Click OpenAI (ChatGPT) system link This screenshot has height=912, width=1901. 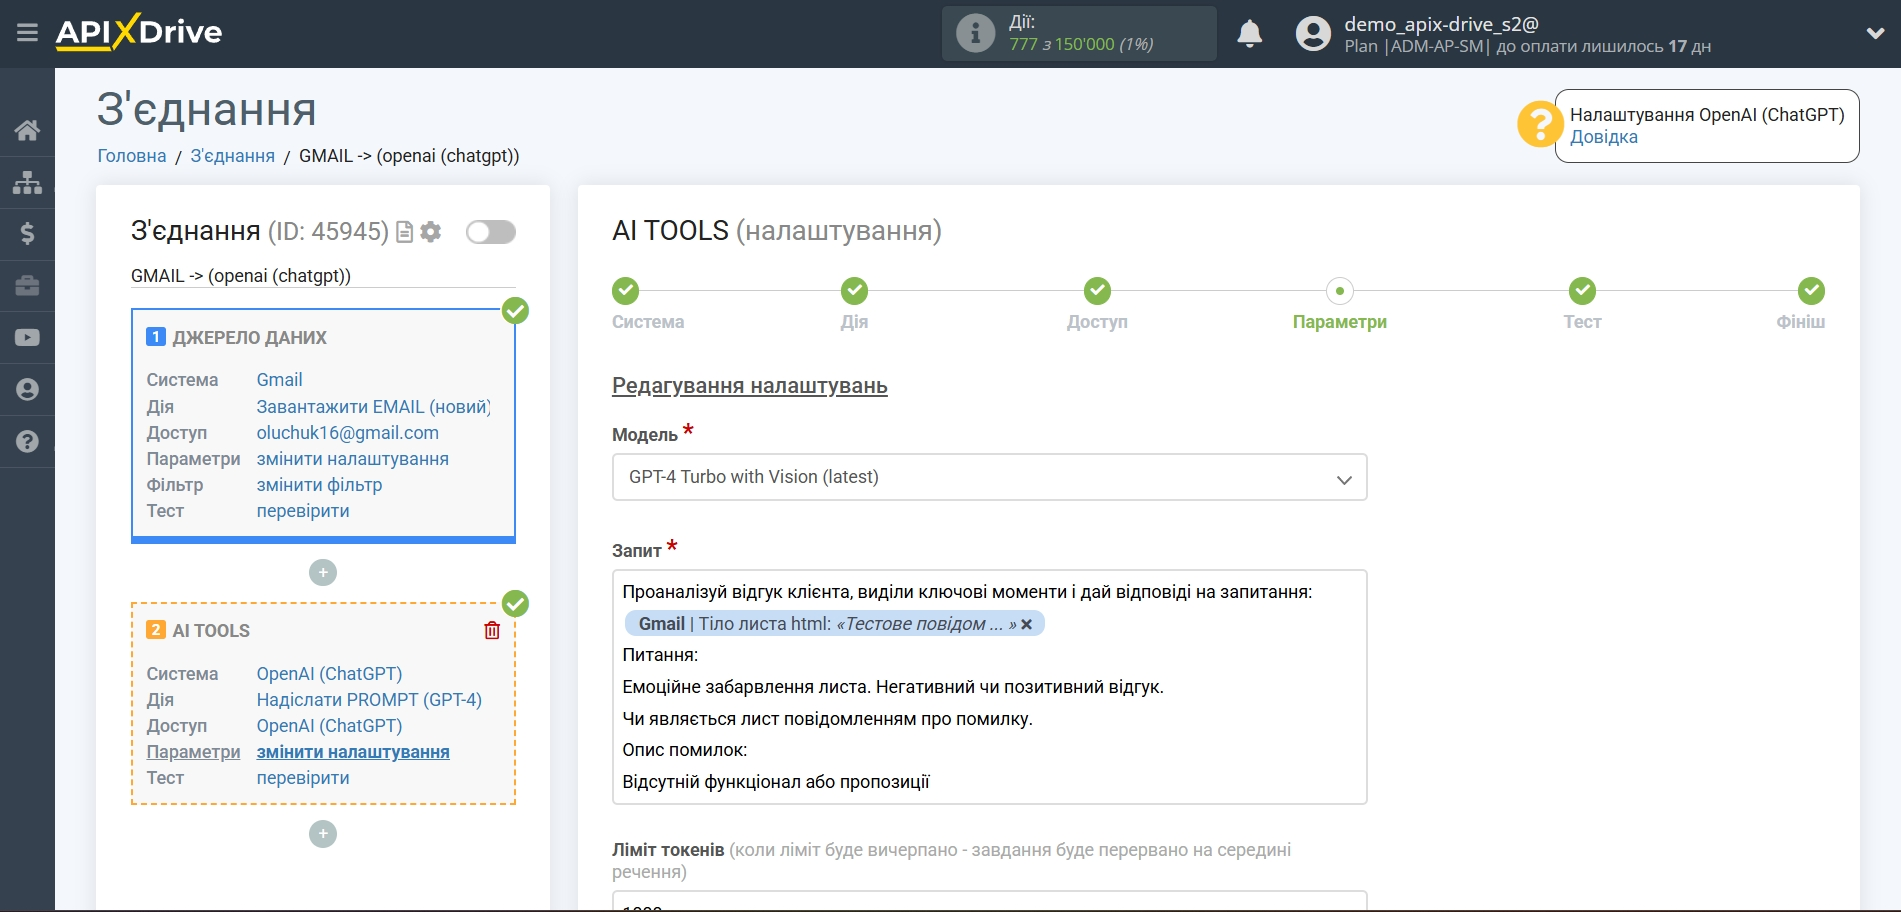329,674
